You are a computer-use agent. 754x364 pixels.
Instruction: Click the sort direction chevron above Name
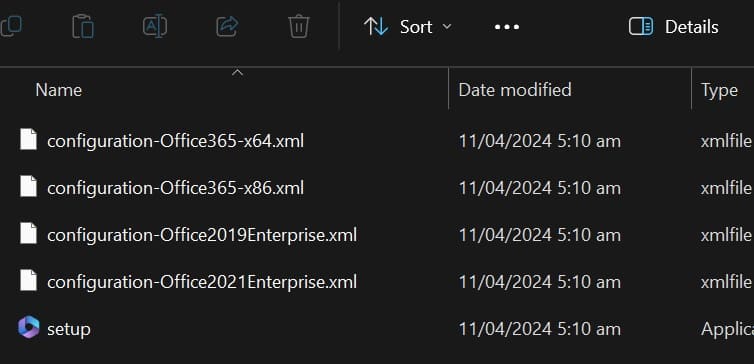pyautogui.click(x=238, y=73)
